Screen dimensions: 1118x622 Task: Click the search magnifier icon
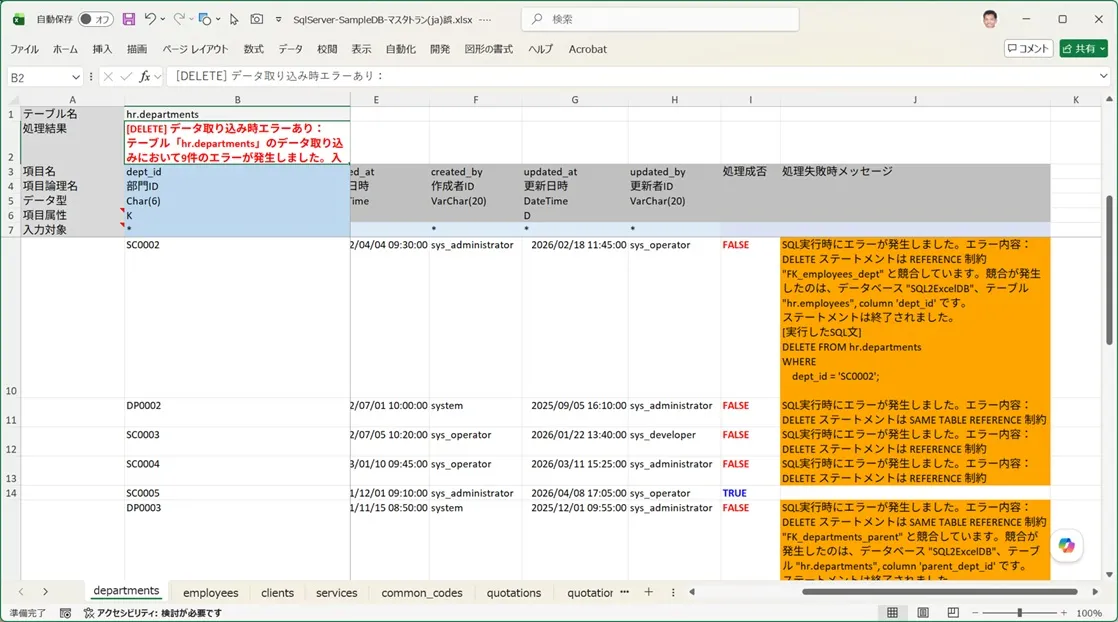537,19
